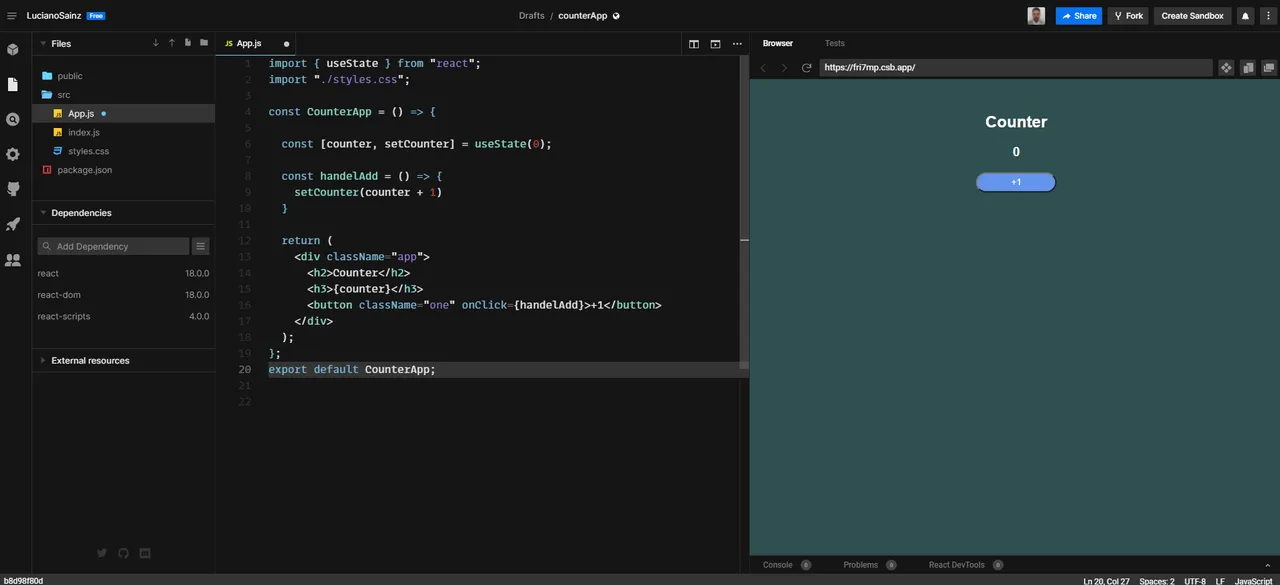Click the Fork button
Image resolution: width=1280 pixels, height=585 pixels.
[1128, 16]
